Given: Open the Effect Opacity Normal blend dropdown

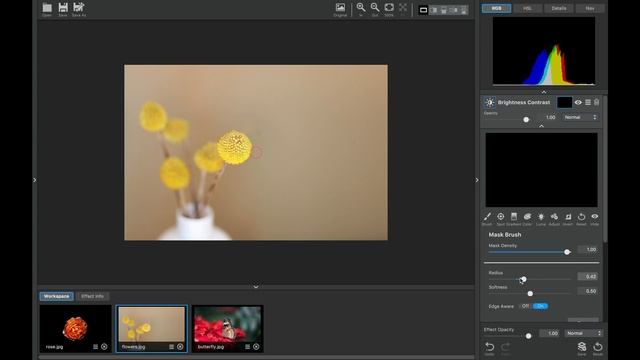Looking at the screenshot, I should [583, 333].
